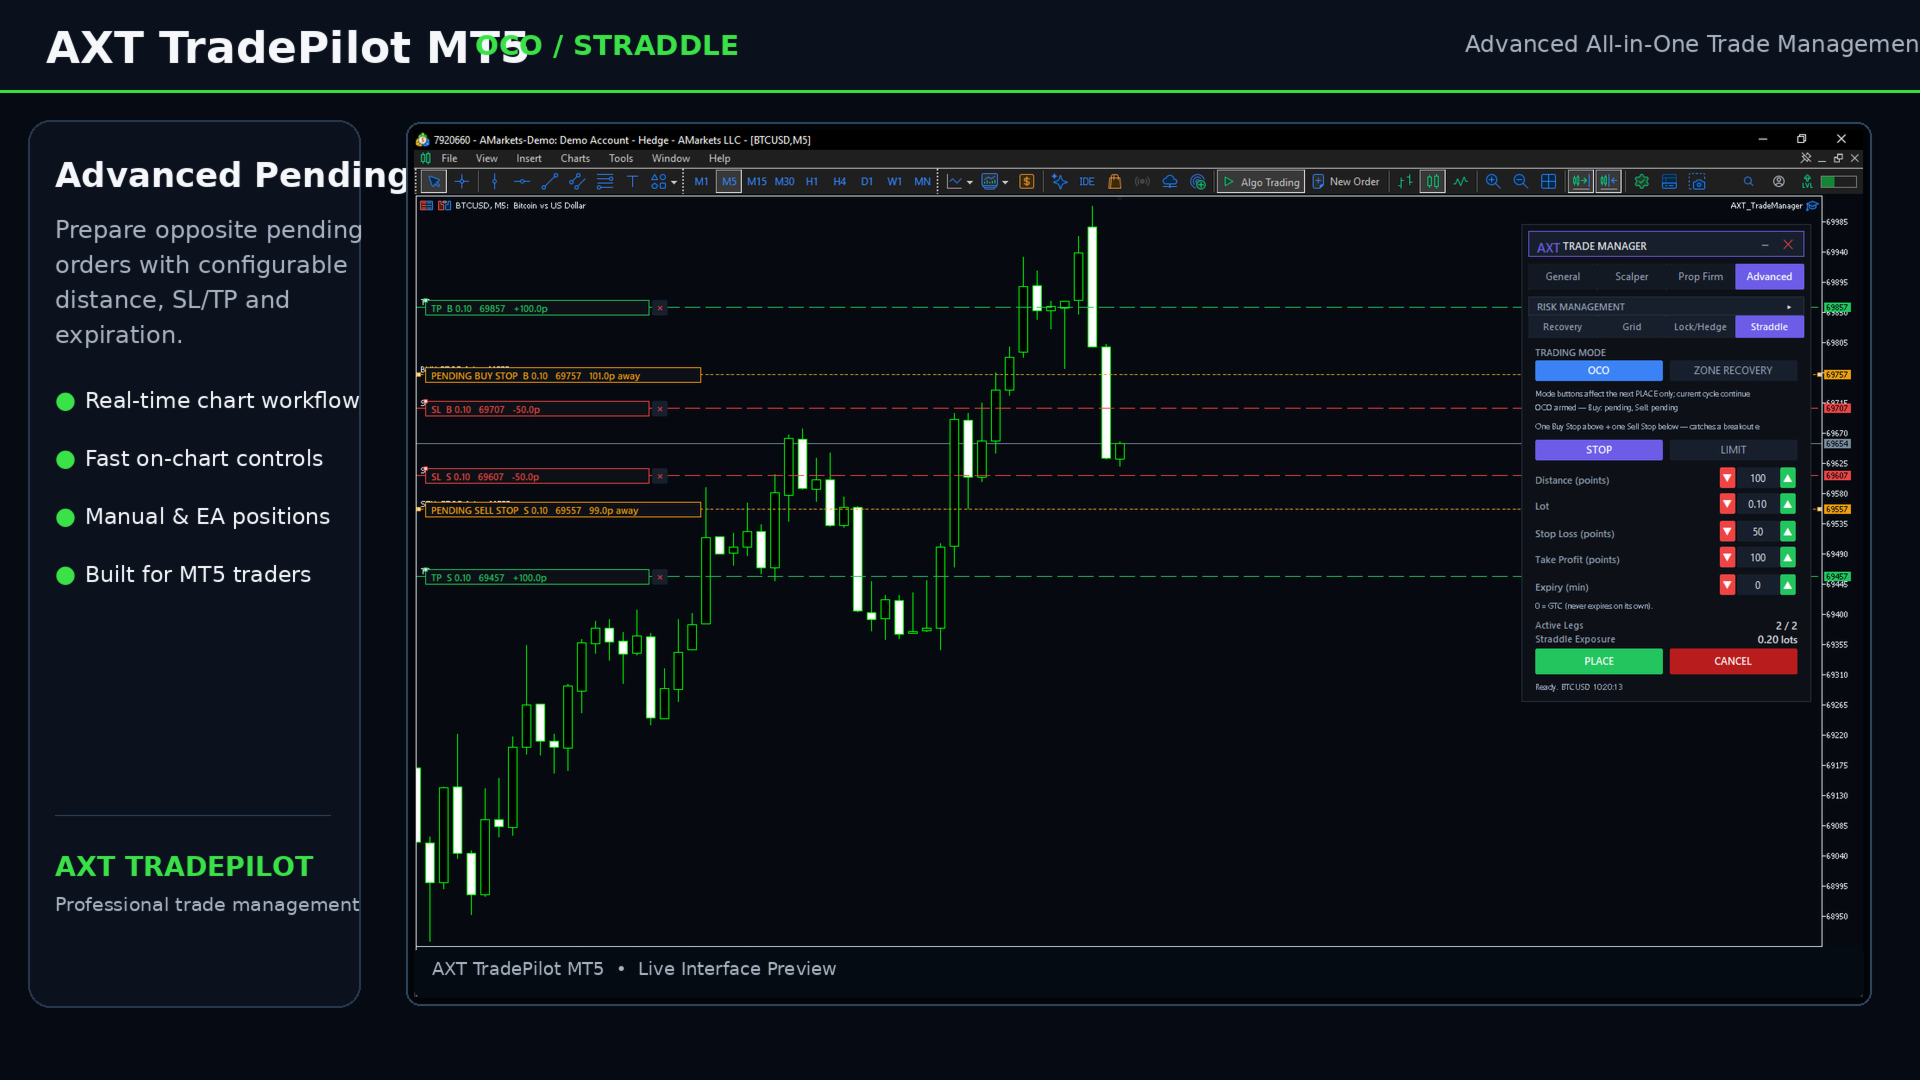Open the green gear settings icon
The image size is (1920, 1080).
click(1642, 182)
